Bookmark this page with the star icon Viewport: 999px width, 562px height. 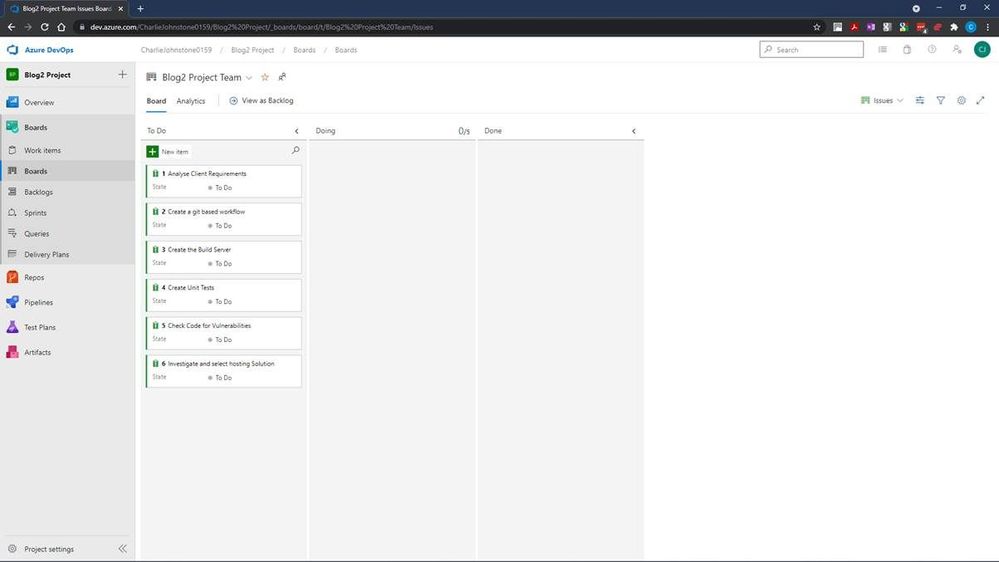coord(817,27)
